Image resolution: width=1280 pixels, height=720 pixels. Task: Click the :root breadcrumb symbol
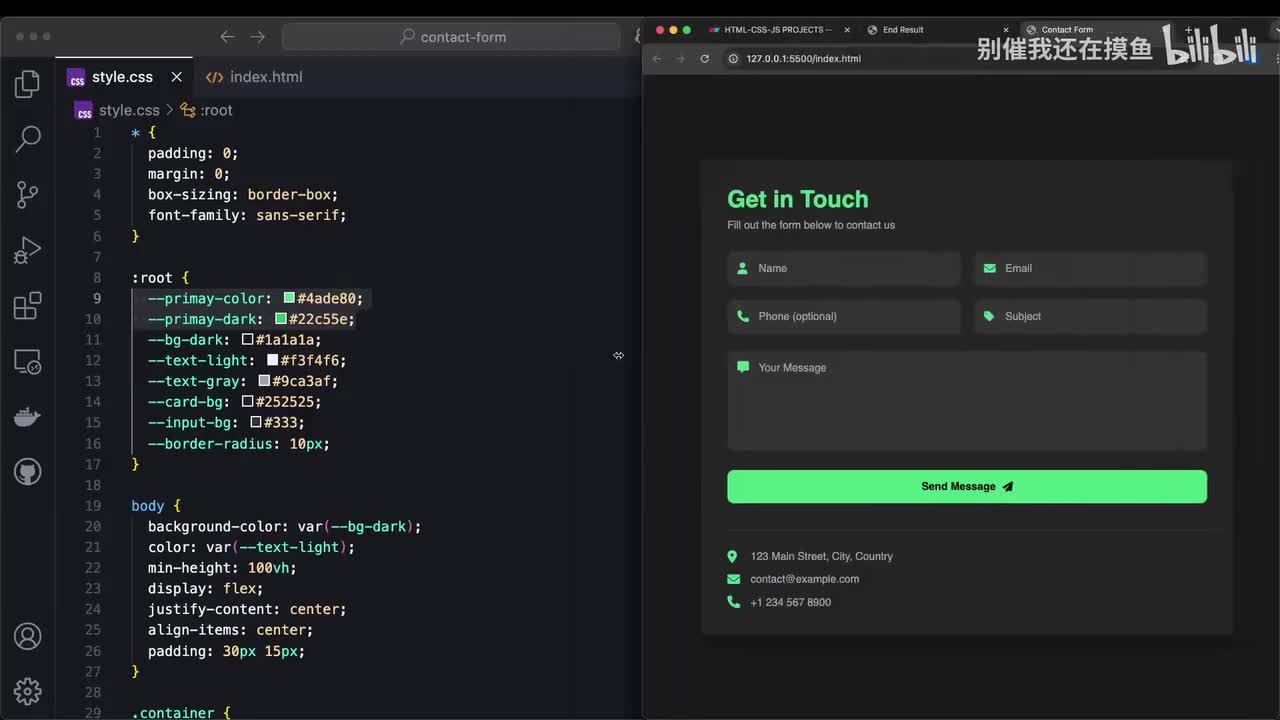(207, 110)
